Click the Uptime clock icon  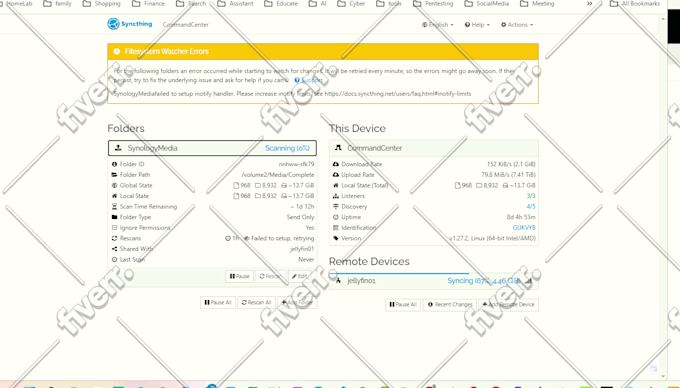336,217
